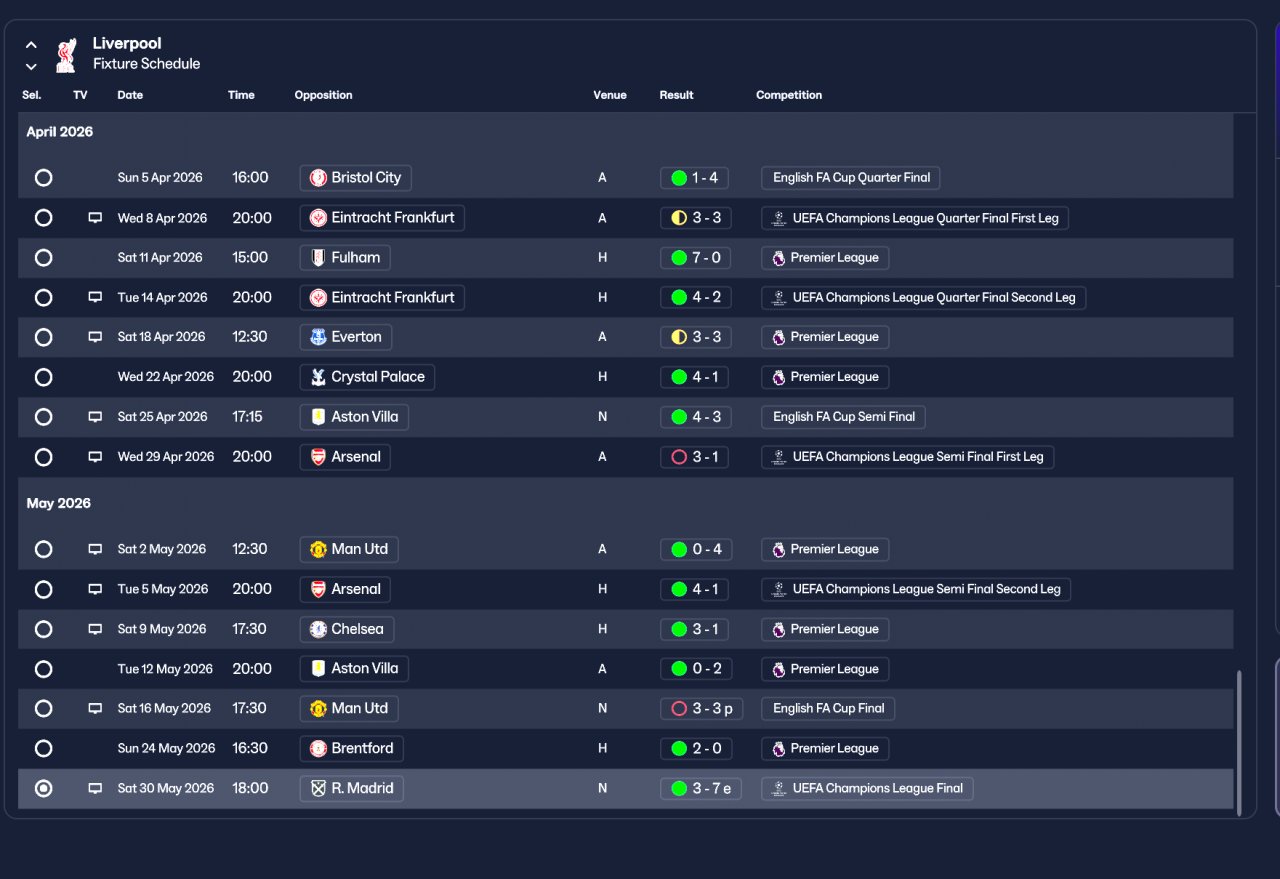Click TV icon on Man Utd 16 May row
Screen dimensions: 1280x879
pyautogui.click(x=95, y=708)
